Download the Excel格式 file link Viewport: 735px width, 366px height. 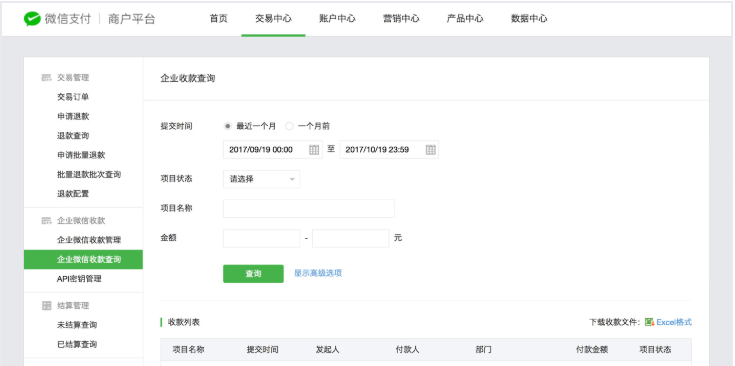pyautogui.click(x=674, y=322)
